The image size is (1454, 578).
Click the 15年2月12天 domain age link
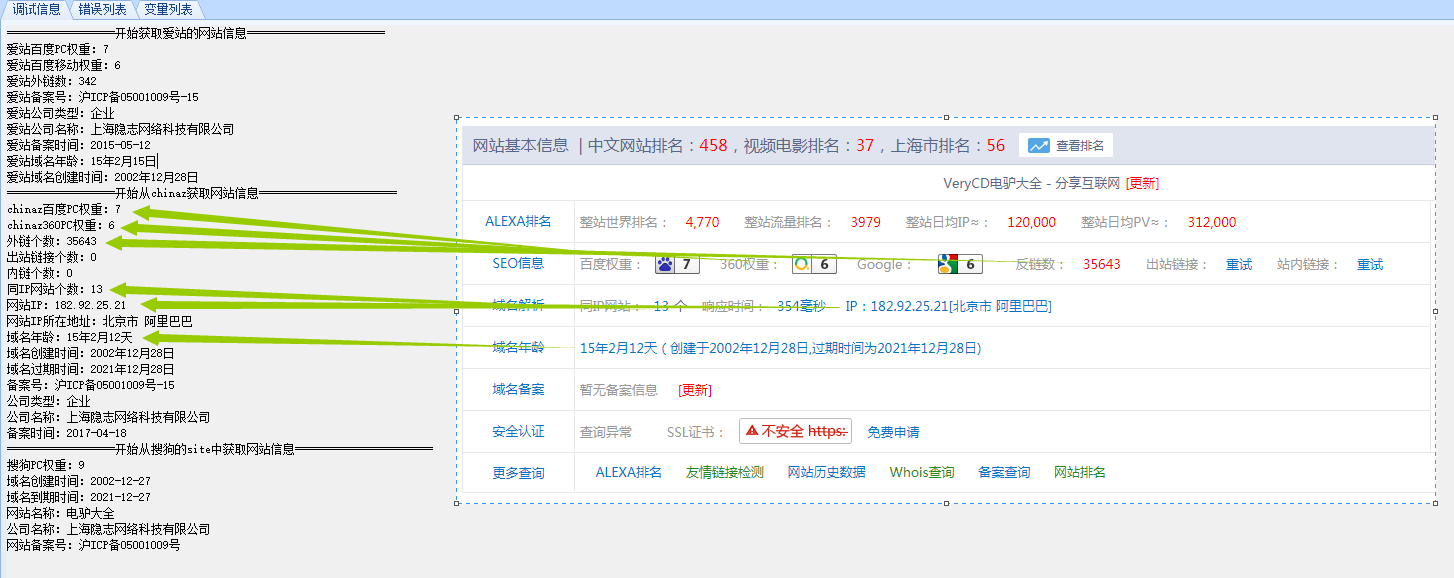[618, 348]
